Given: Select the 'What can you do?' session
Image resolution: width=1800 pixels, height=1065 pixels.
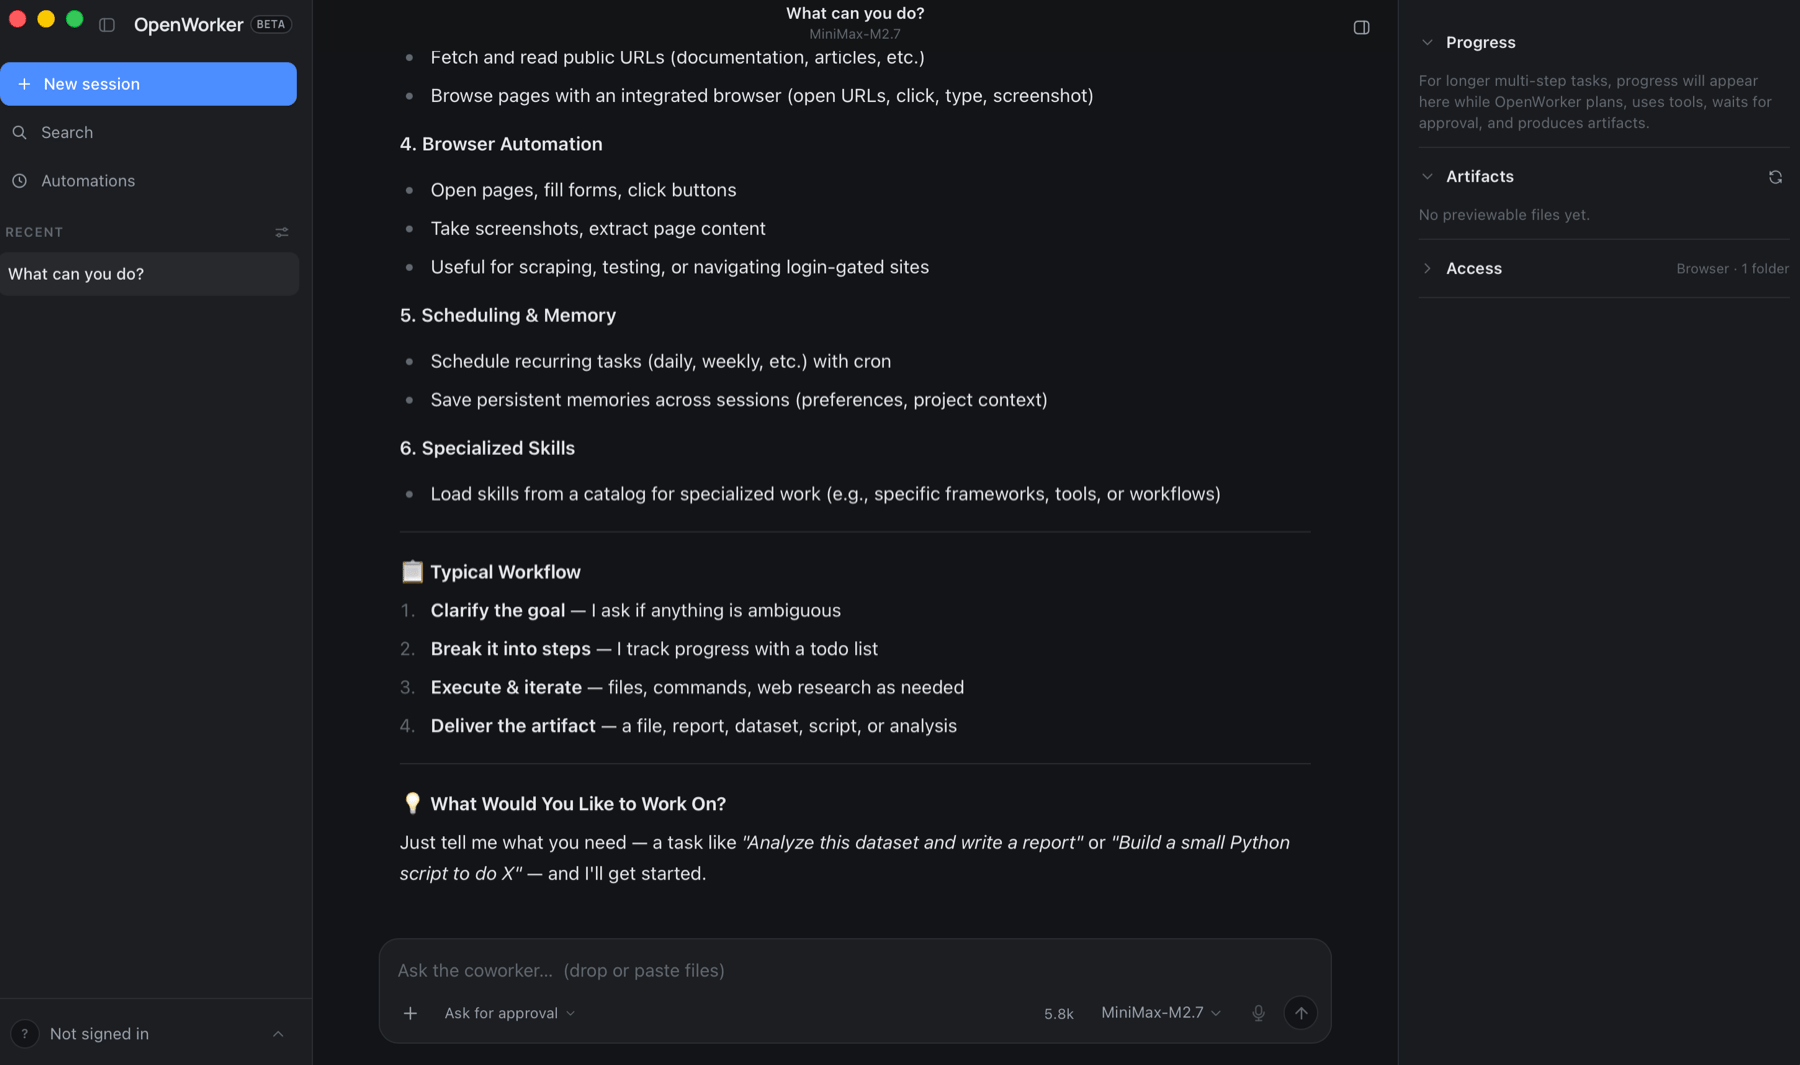Looking at the screenshot, I should (149, 274).
